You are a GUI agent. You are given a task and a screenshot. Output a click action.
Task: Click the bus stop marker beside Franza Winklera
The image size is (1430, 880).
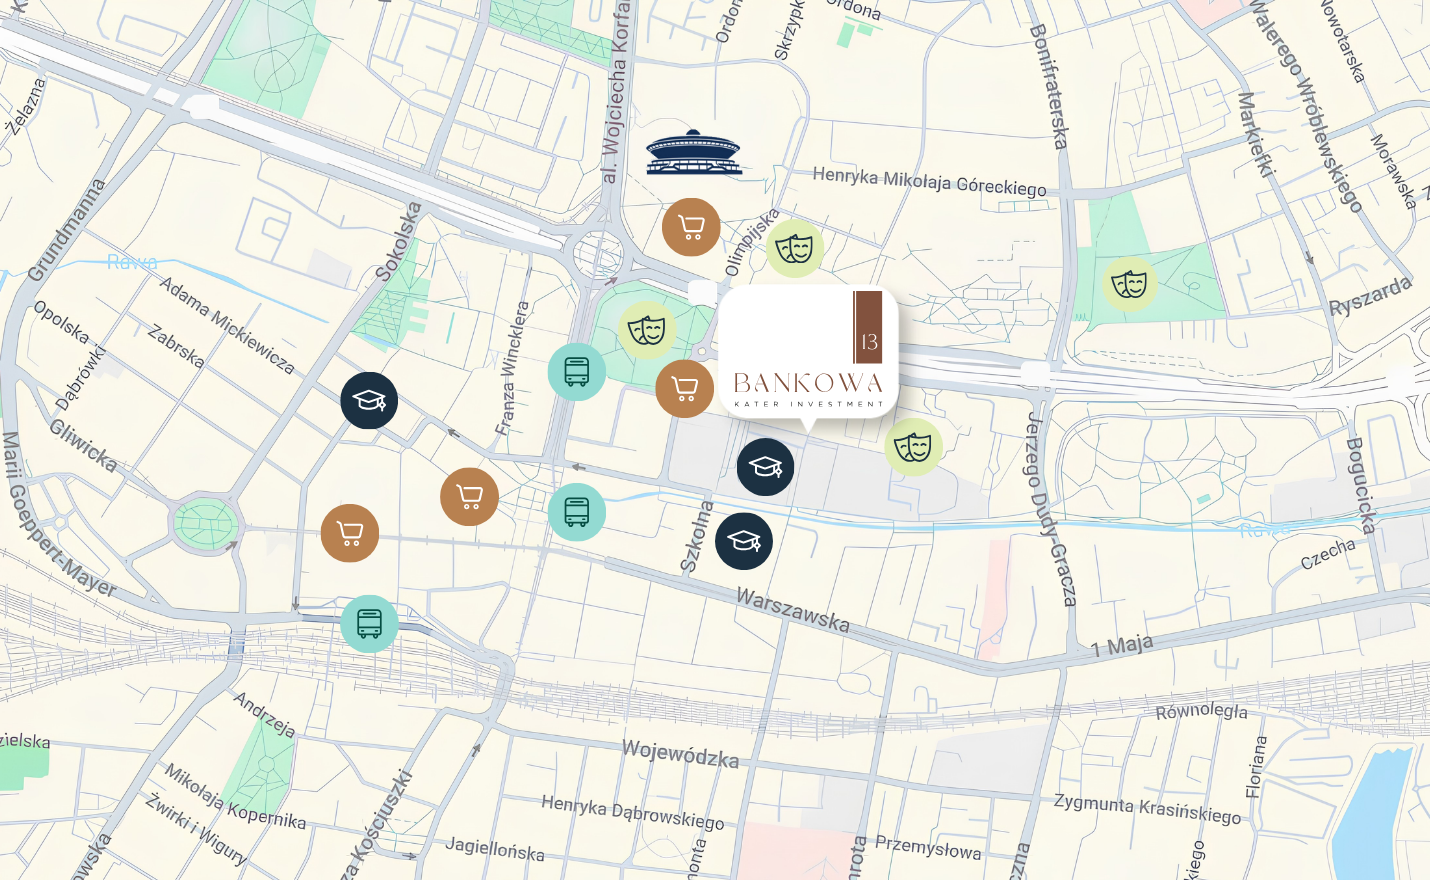(577, 372)
